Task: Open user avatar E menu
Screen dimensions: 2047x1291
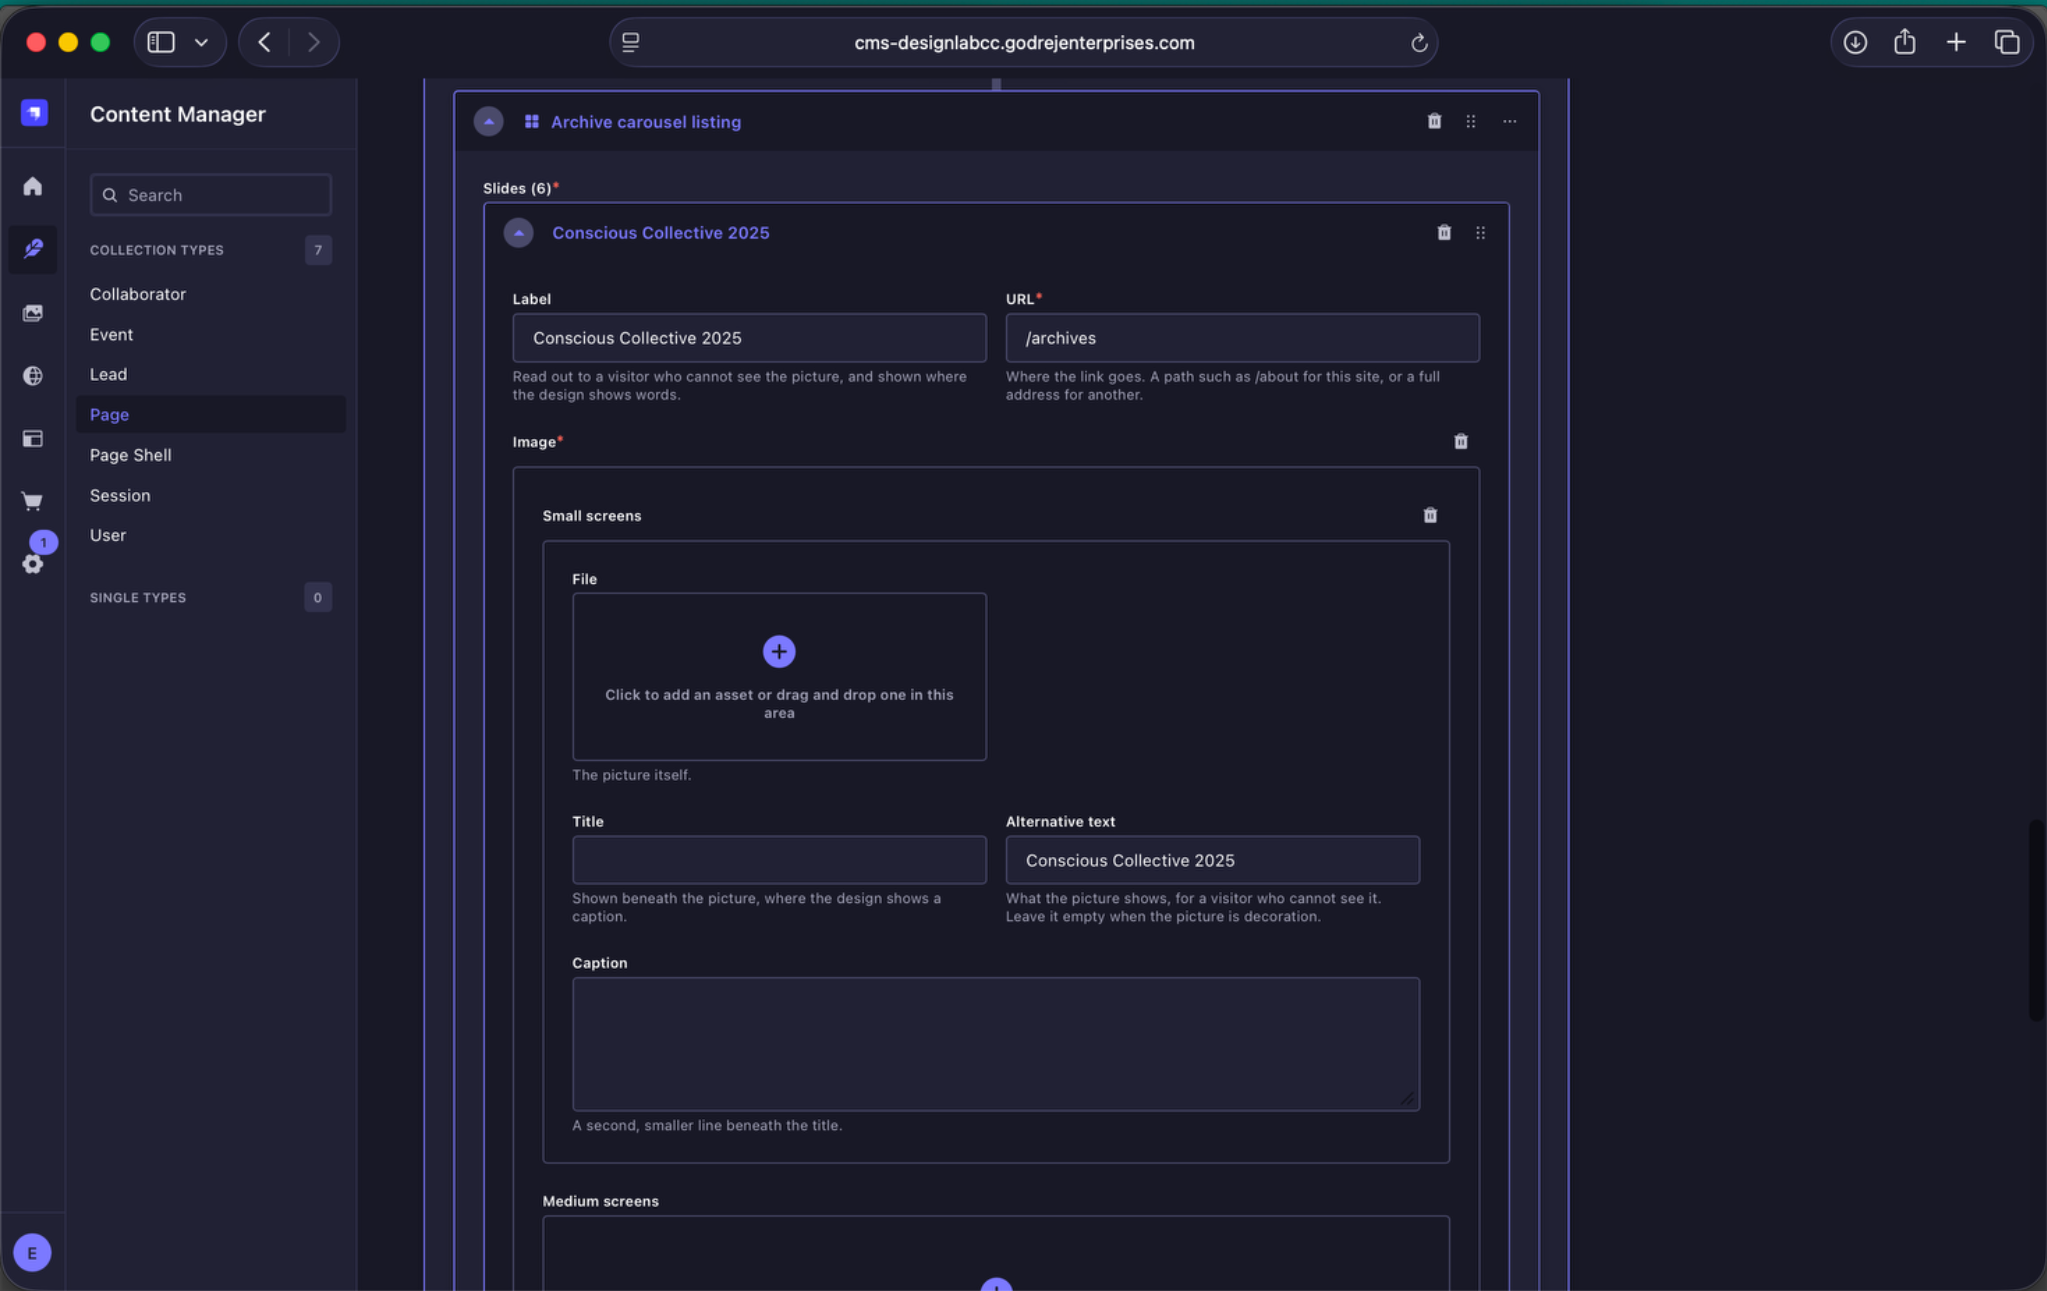Action: pos(33,1252)
